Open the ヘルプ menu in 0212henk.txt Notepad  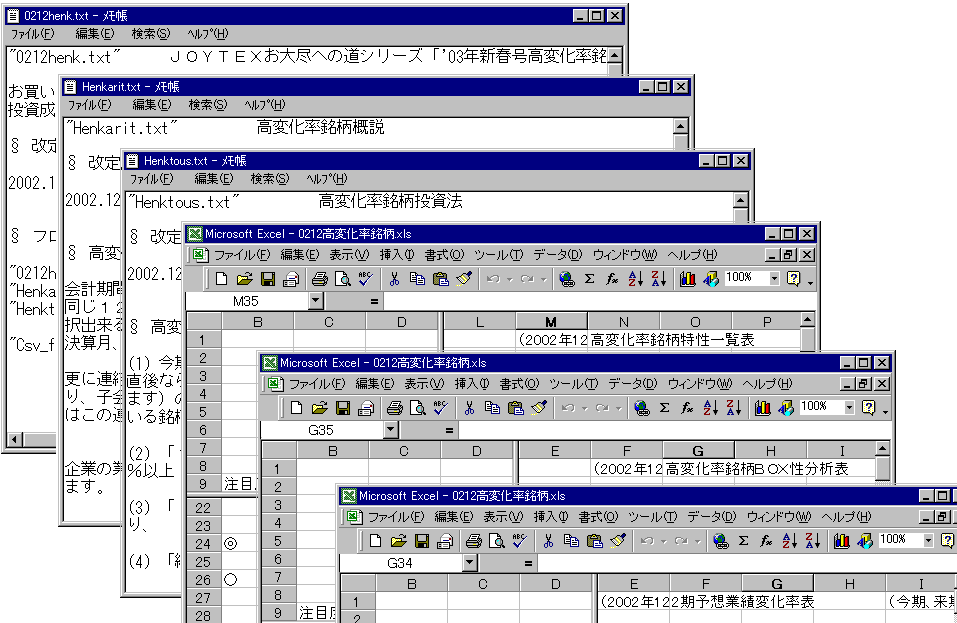(x=208, y=34)
